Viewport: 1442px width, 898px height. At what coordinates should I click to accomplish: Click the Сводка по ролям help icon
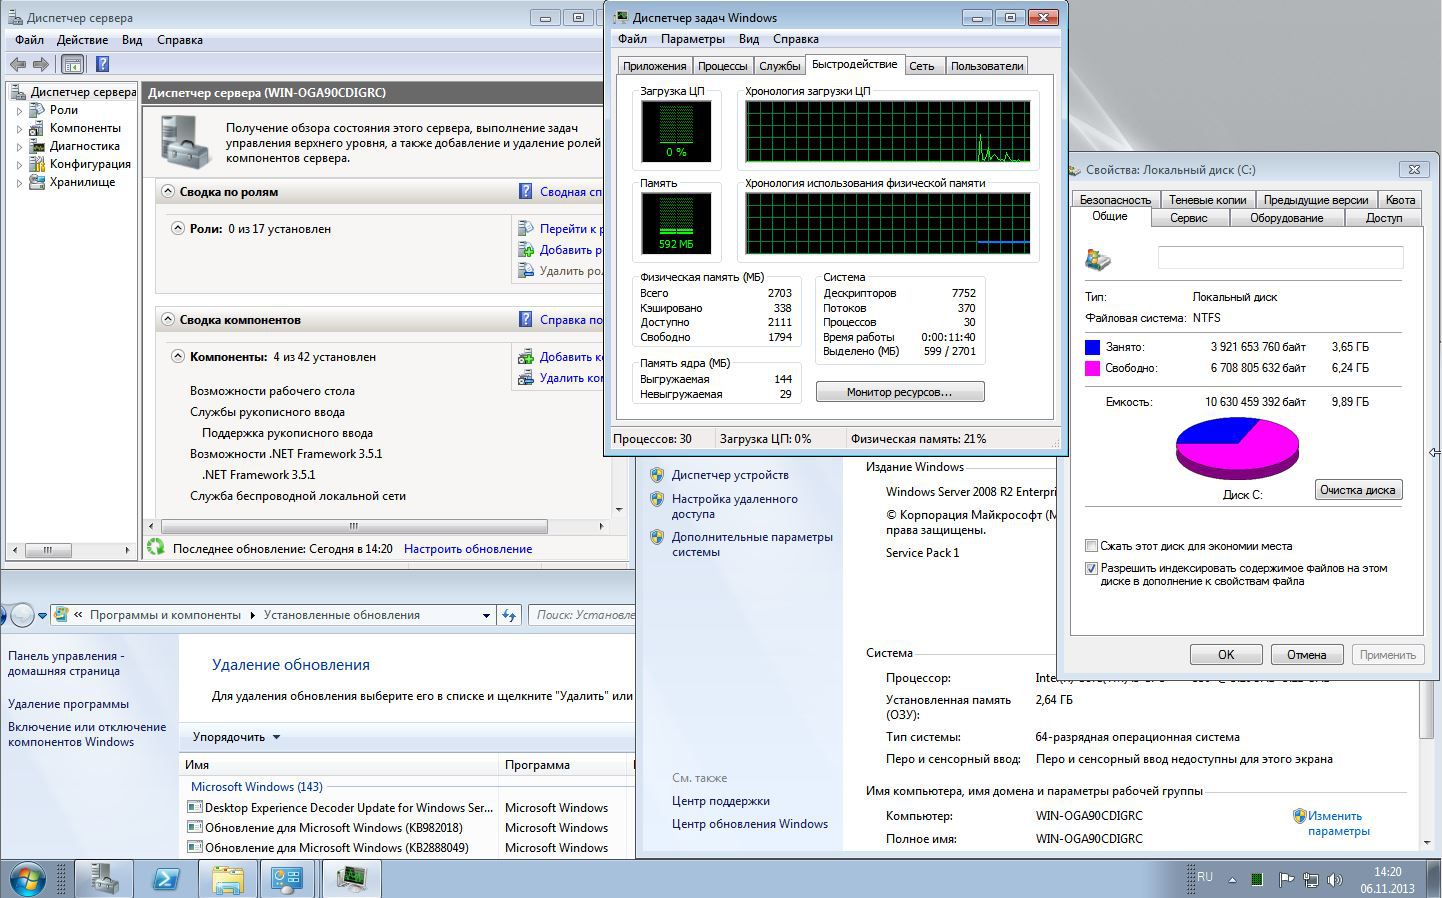526,191
